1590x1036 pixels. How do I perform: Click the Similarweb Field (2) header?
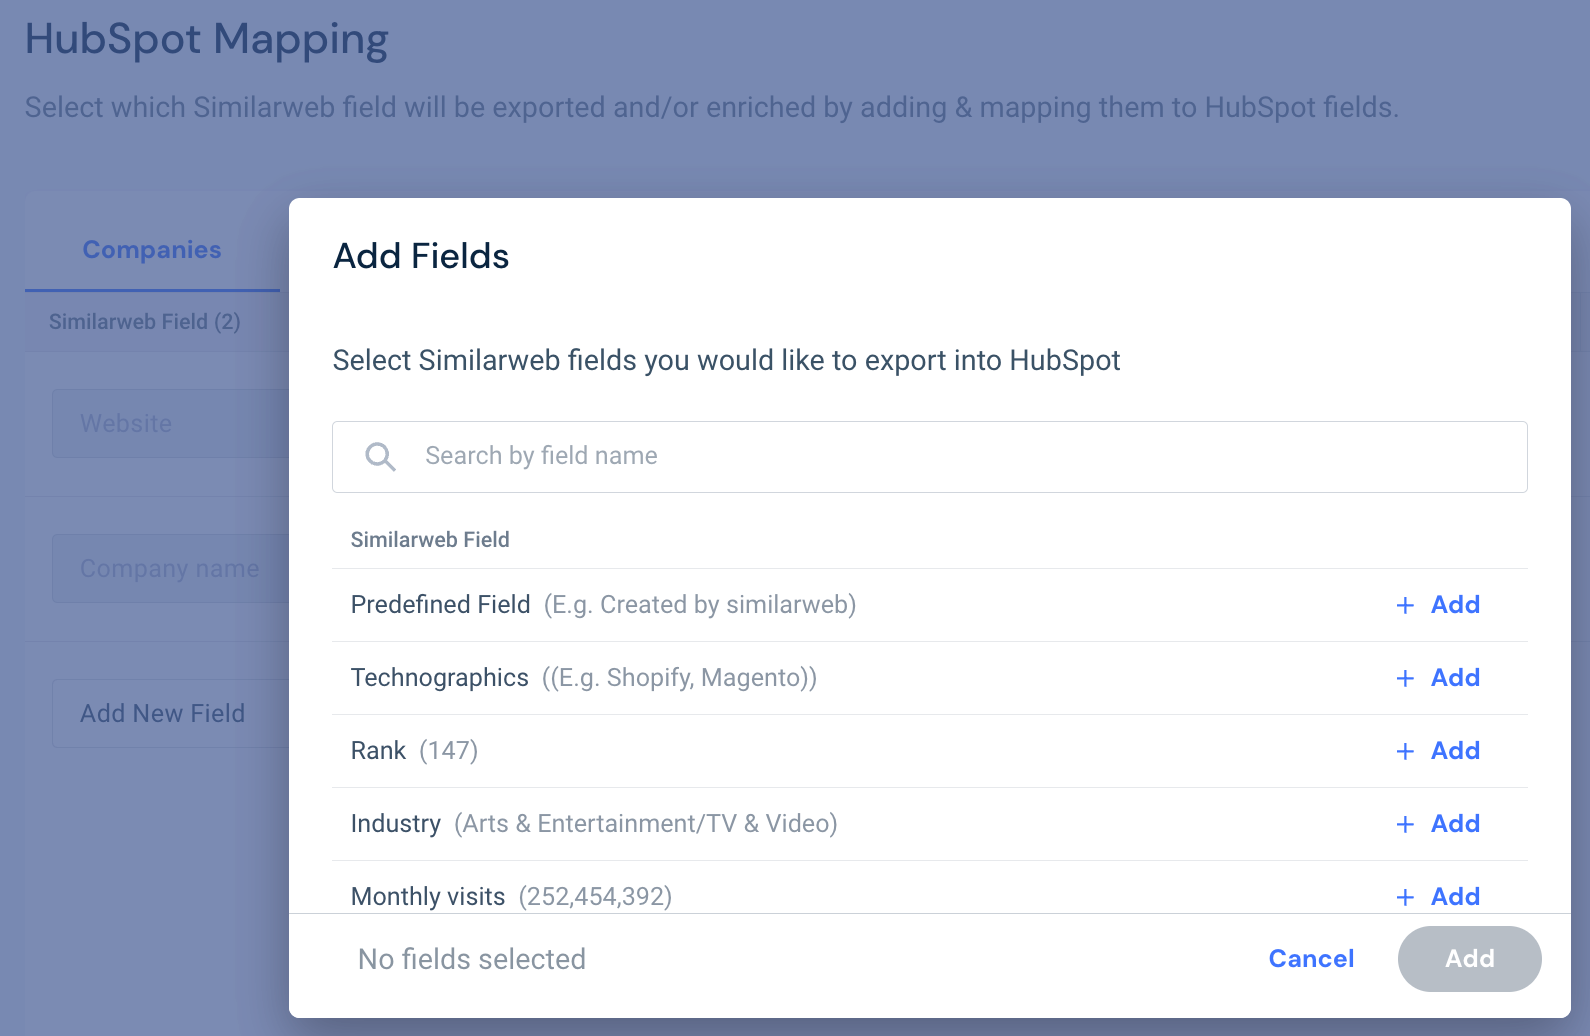145,322
